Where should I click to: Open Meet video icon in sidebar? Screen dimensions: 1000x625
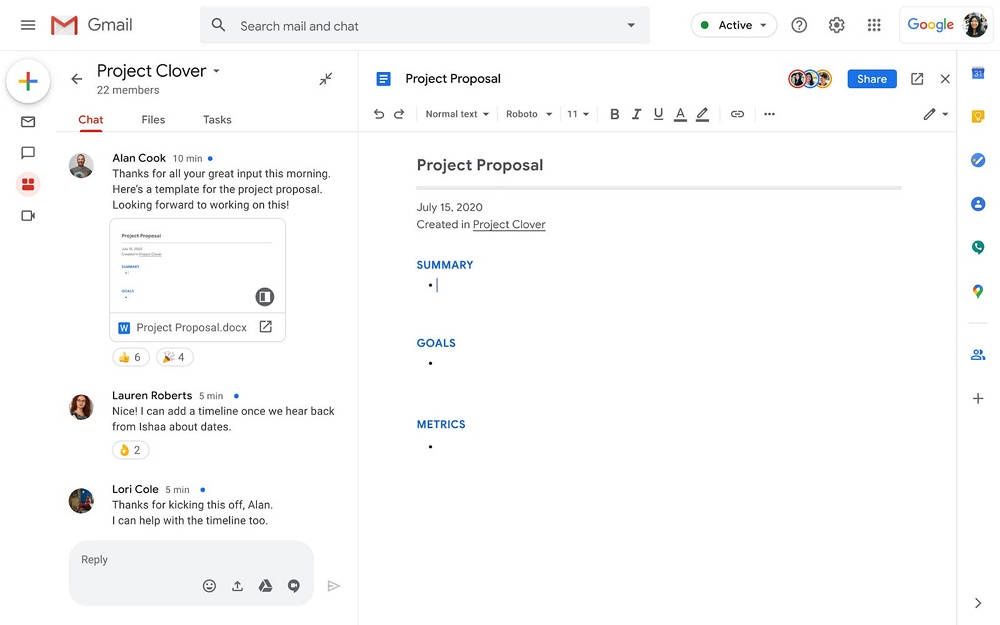pyautogui.click(x=28, y=216)
